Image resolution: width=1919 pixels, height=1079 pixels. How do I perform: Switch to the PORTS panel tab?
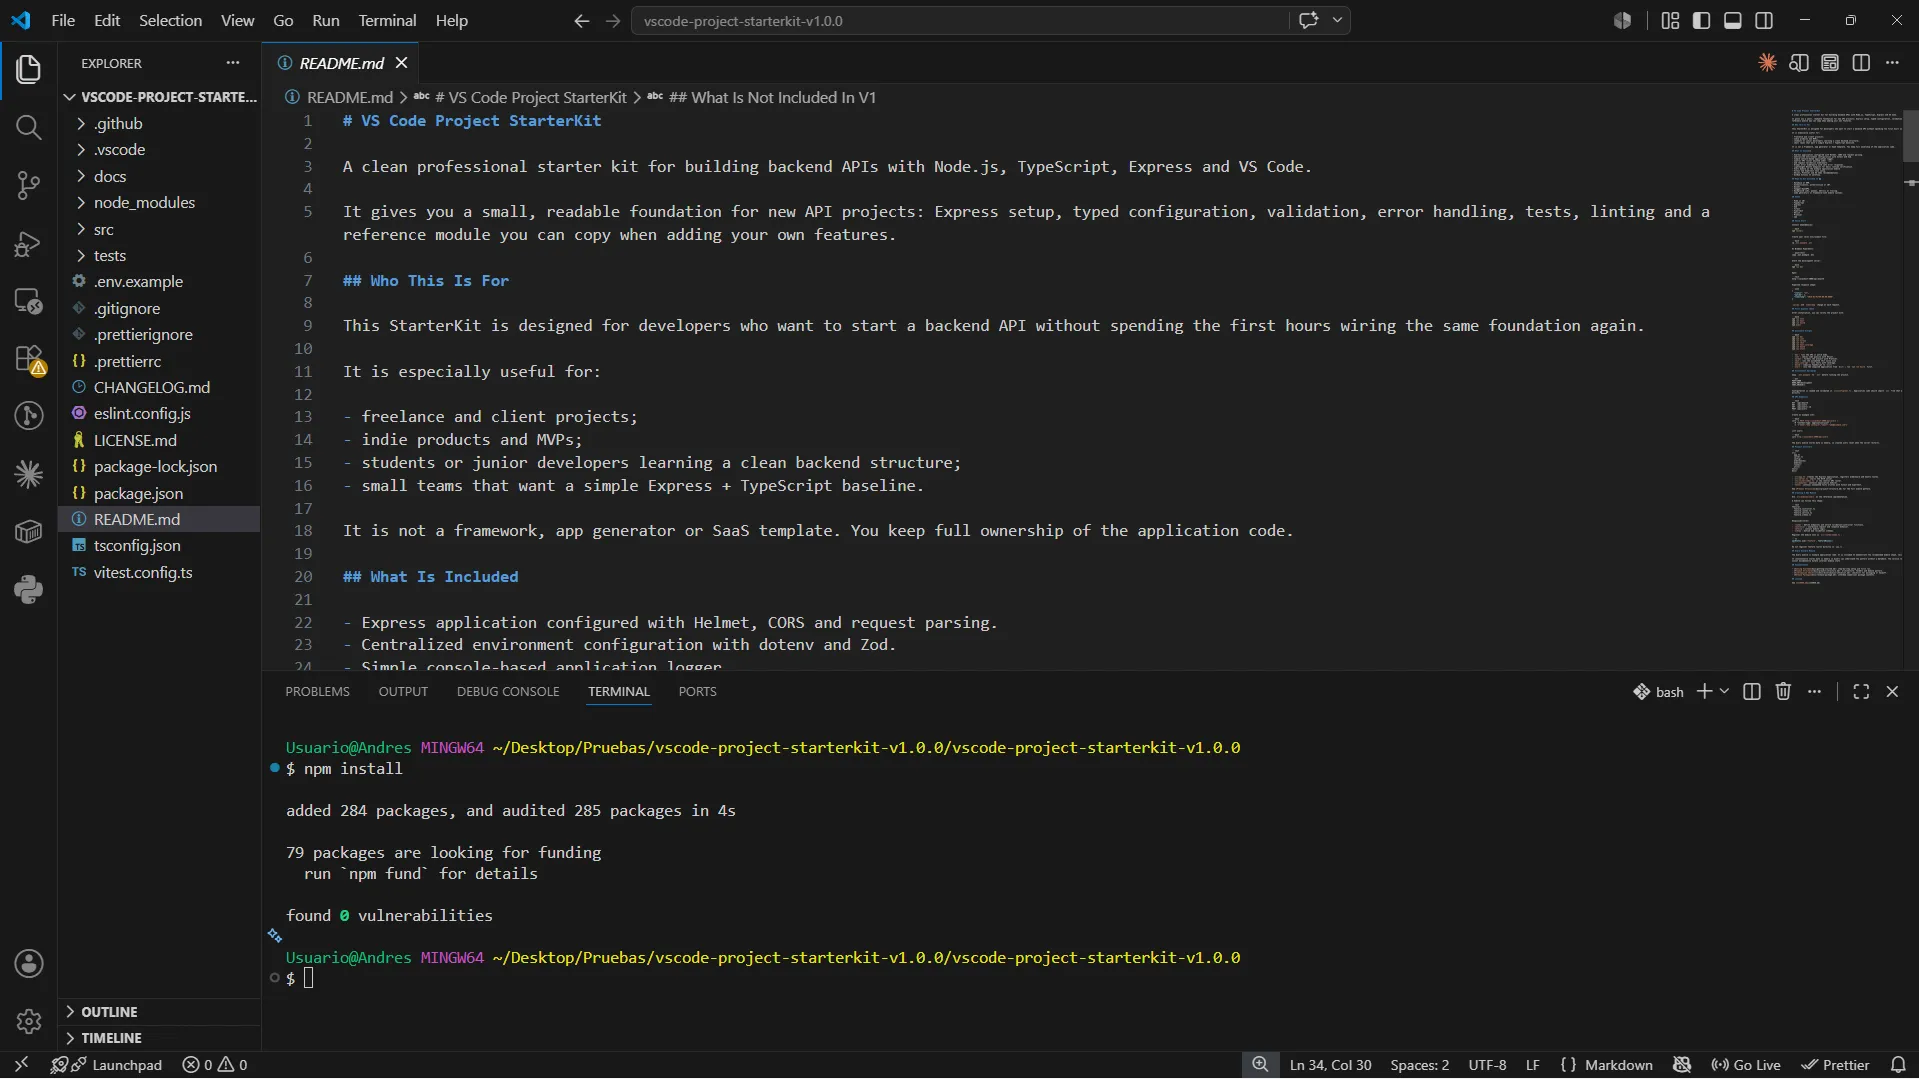pos(697,692)
